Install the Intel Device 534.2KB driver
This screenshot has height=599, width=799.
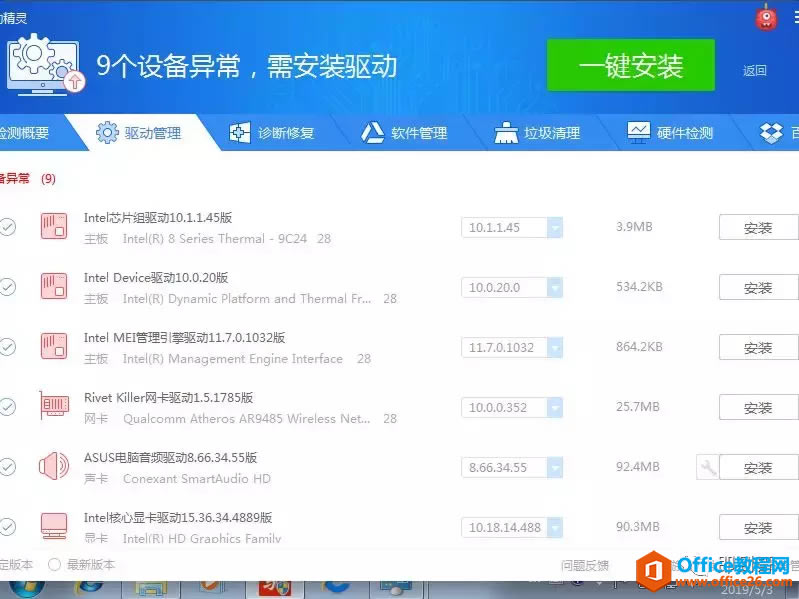pyautogui.click(x=759, y=288)
